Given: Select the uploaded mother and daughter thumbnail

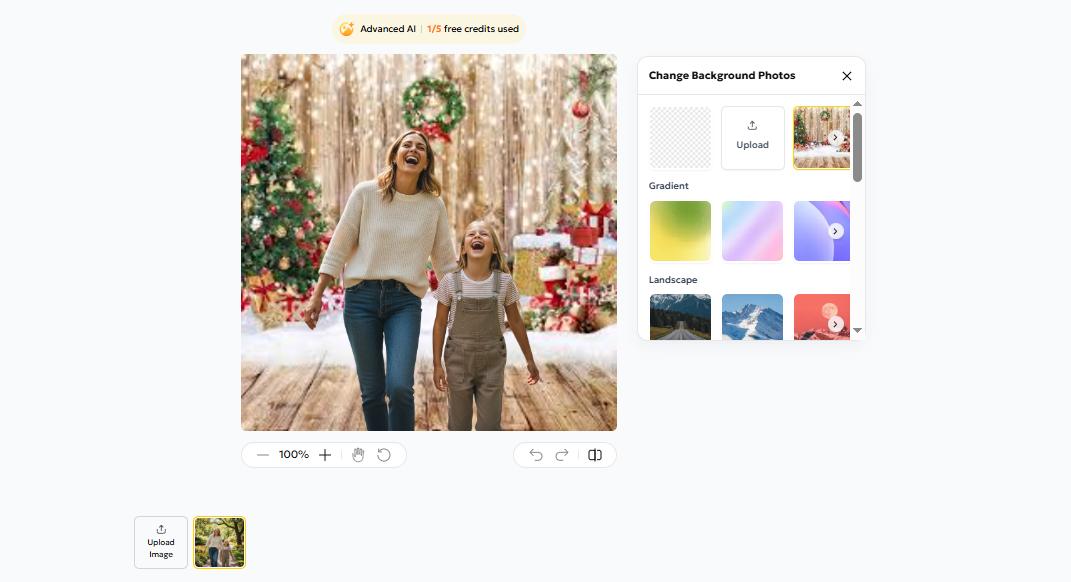Looking at the screenshot, I should [x=219, y=542].
